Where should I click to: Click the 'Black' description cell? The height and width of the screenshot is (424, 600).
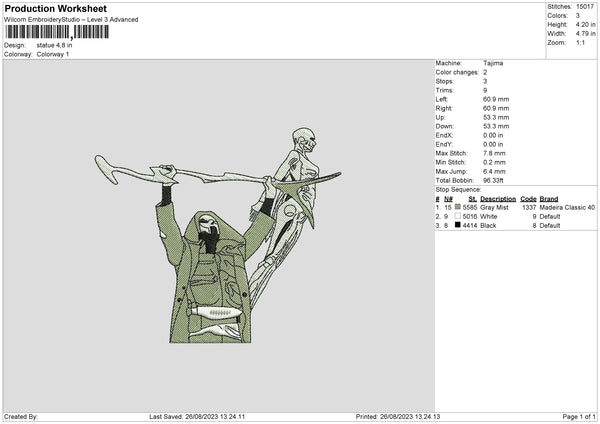coord(488,226)
